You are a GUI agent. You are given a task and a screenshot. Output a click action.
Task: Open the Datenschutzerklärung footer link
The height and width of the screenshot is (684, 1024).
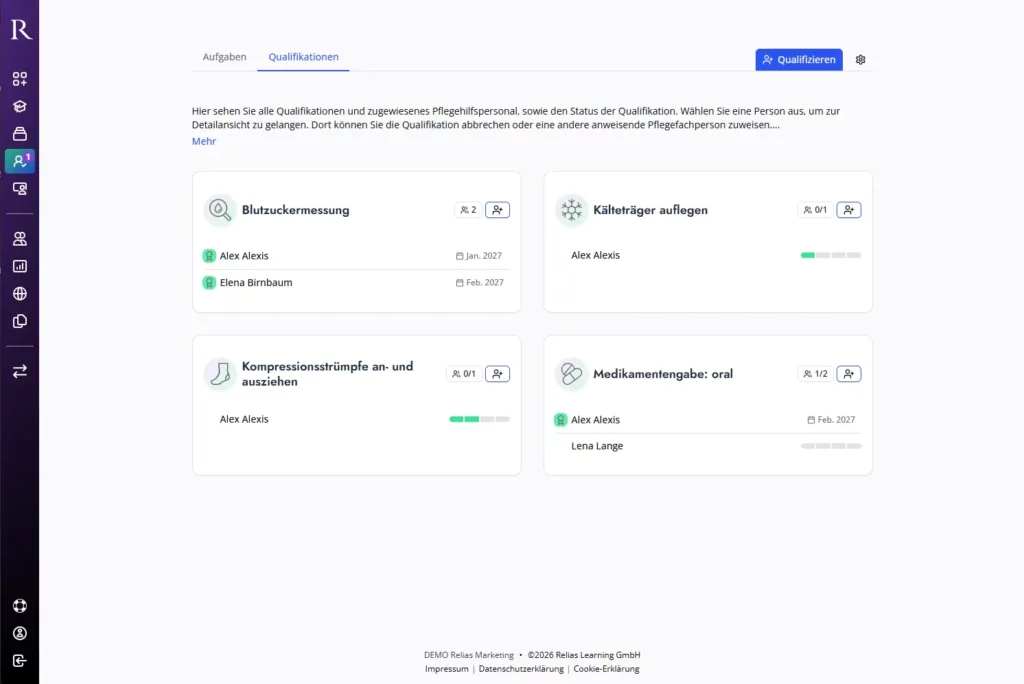[x=521, y=669]
